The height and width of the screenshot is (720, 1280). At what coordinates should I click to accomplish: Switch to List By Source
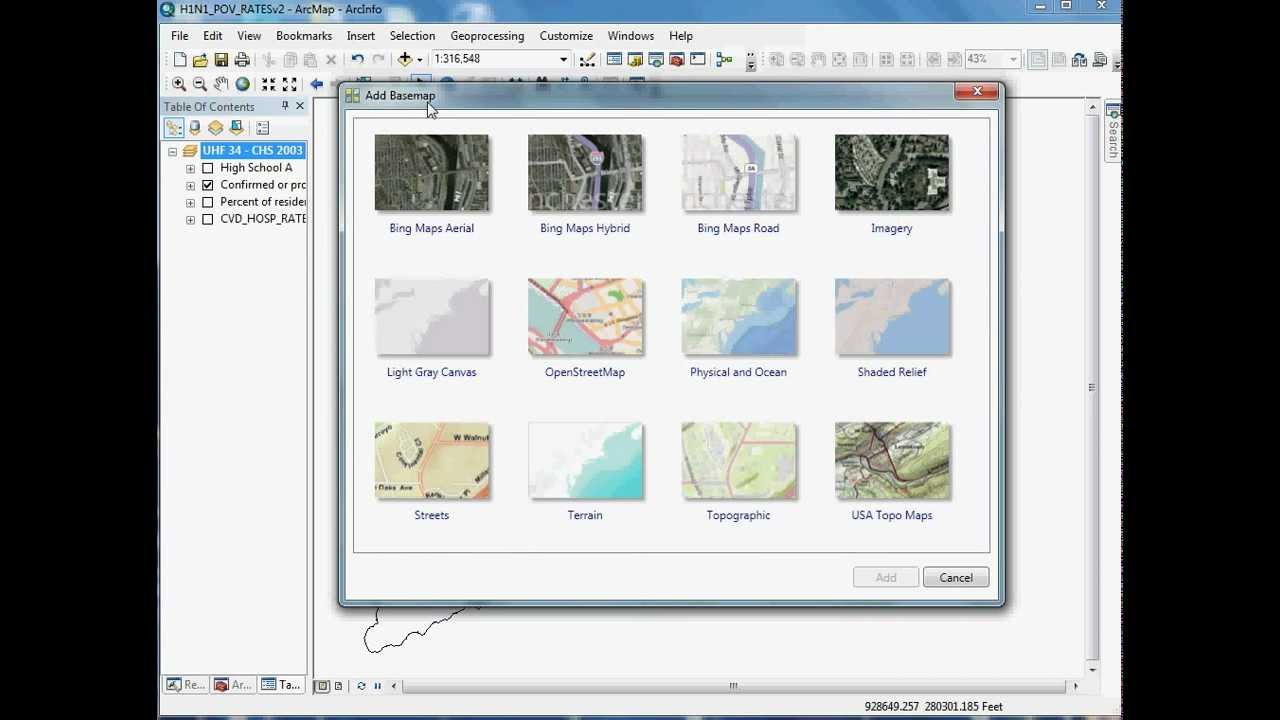tap(195, 128)
